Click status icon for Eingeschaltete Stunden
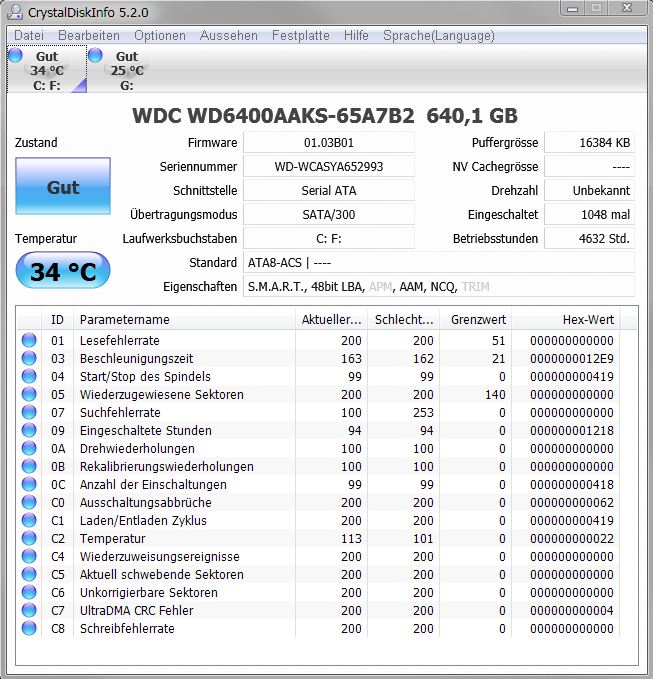 [29, 430]
